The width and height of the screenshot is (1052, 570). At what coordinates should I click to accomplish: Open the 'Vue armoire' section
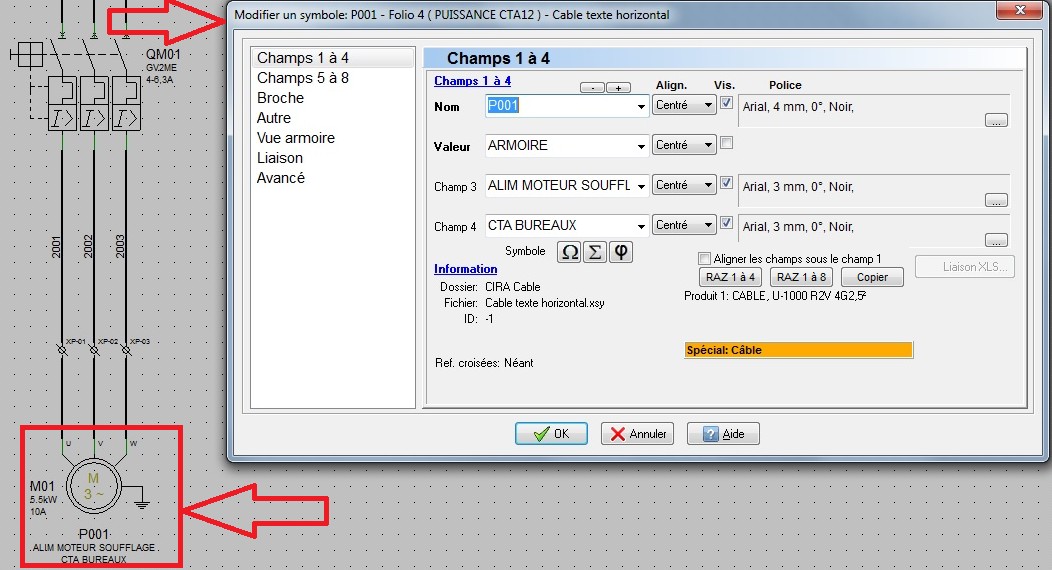tap(295, 138)
